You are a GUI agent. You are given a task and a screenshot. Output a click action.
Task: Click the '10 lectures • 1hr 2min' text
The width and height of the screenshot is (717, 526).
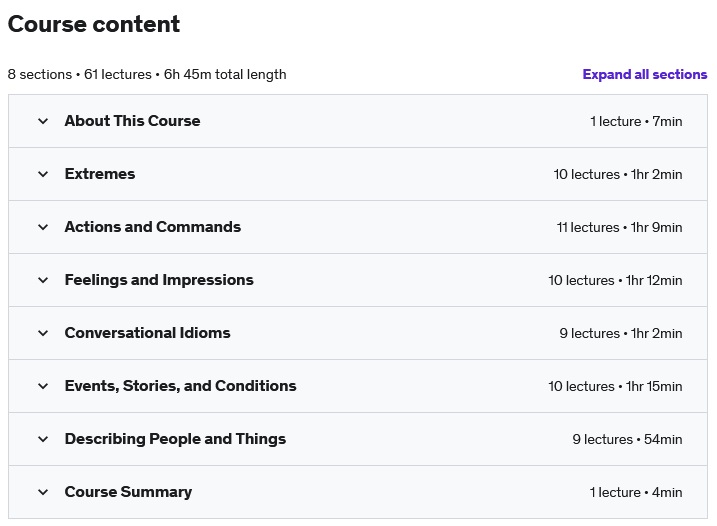pos(618,174)
